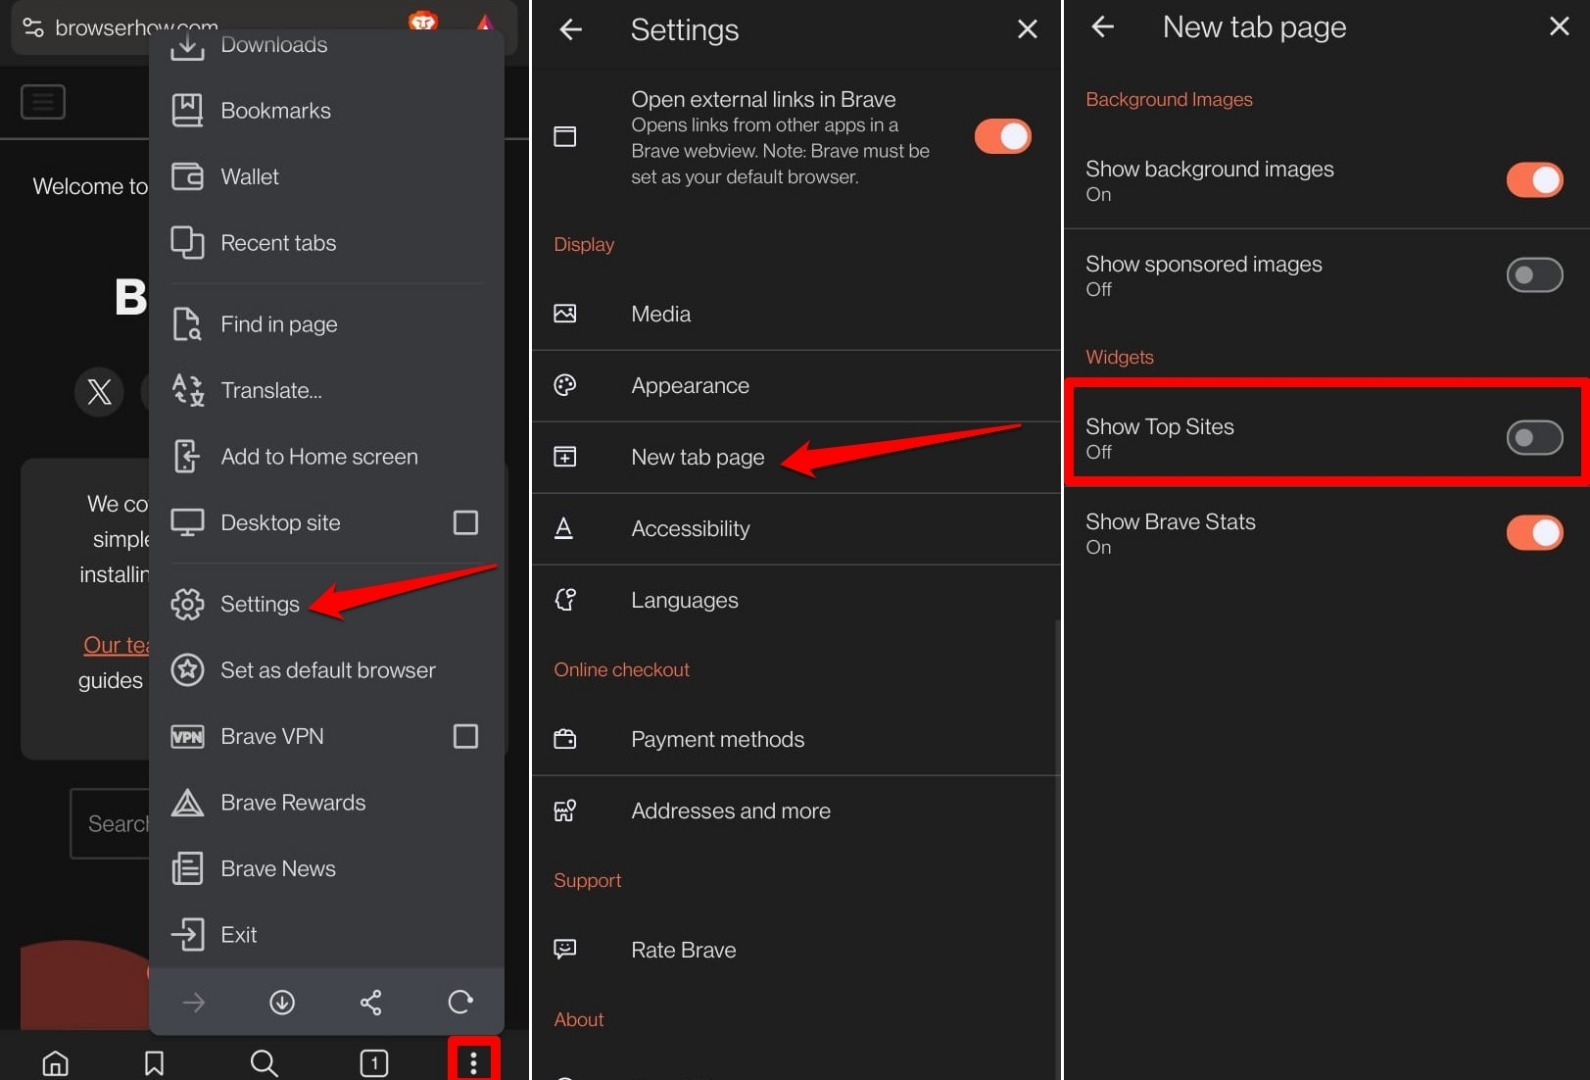Viewport: 1590px width, 1080px height.
Task: Open Addresses and more entry
Action: click(x=796, y=810)
